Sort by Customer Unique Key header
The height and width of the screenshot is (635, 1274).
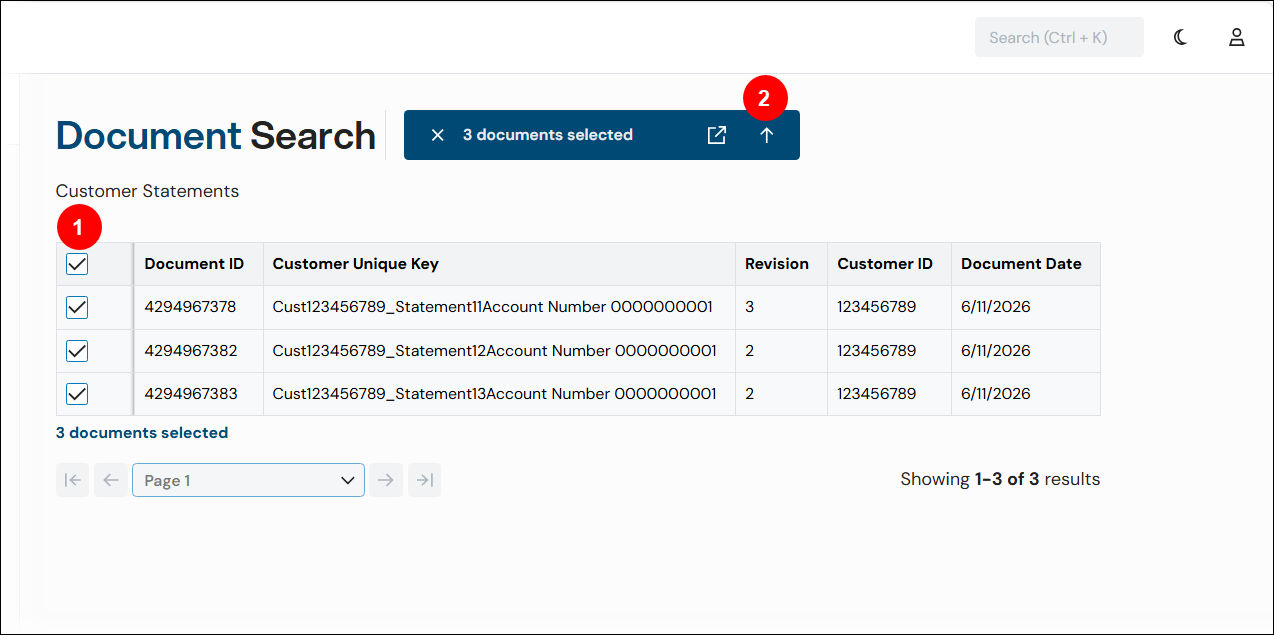click(500, 264)
